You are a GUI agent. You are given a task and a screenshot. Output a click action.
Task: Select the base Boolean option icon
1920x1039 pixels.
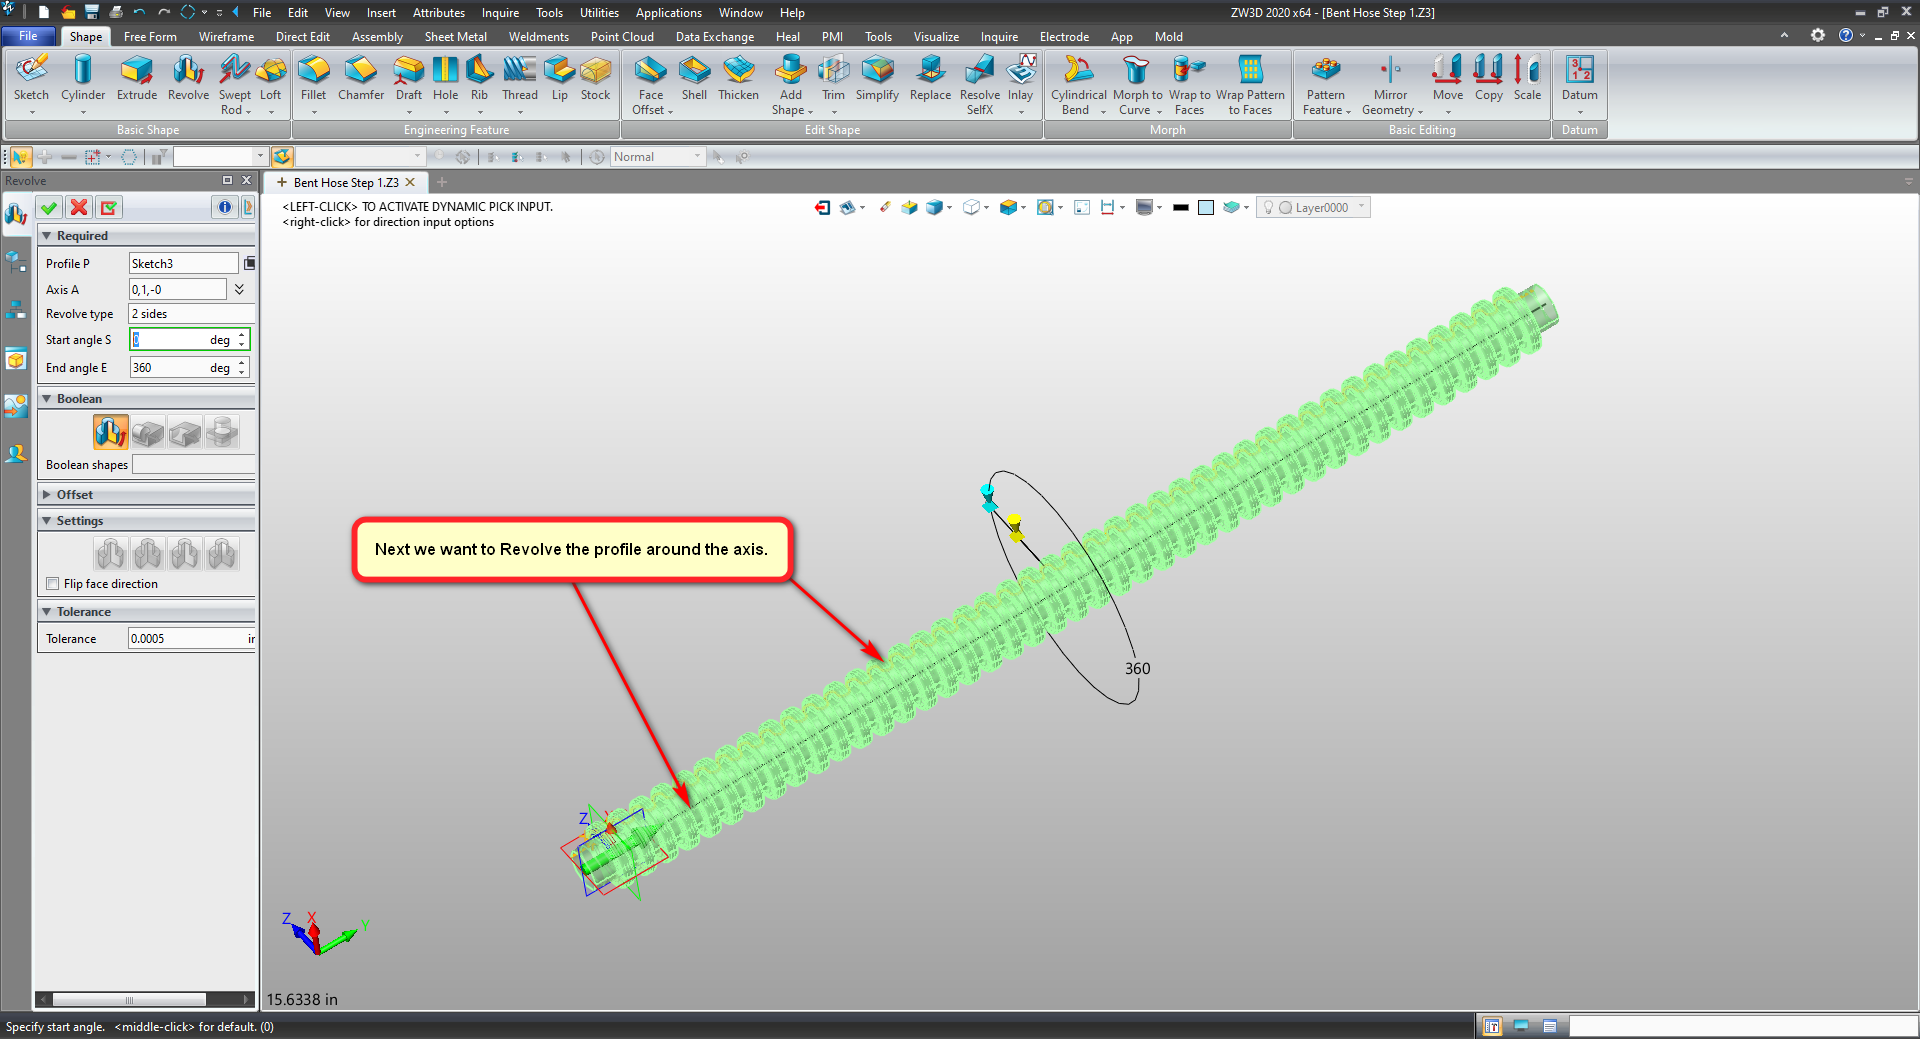pos(110,433)
